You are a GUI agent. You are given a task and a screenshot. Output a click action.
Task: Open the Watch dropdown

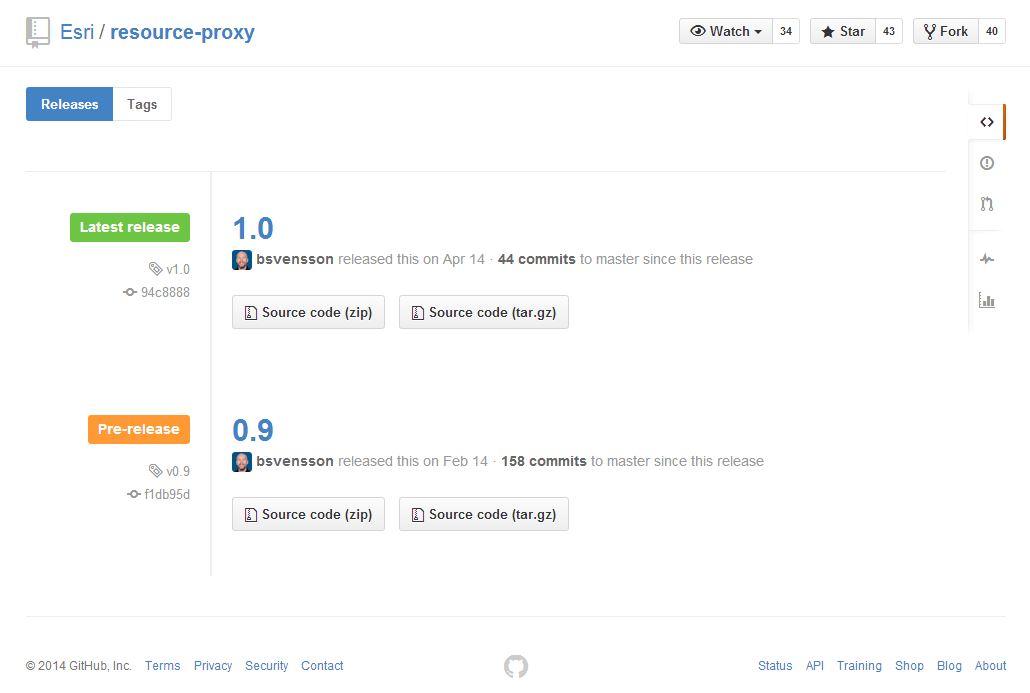tap(726, 32)
